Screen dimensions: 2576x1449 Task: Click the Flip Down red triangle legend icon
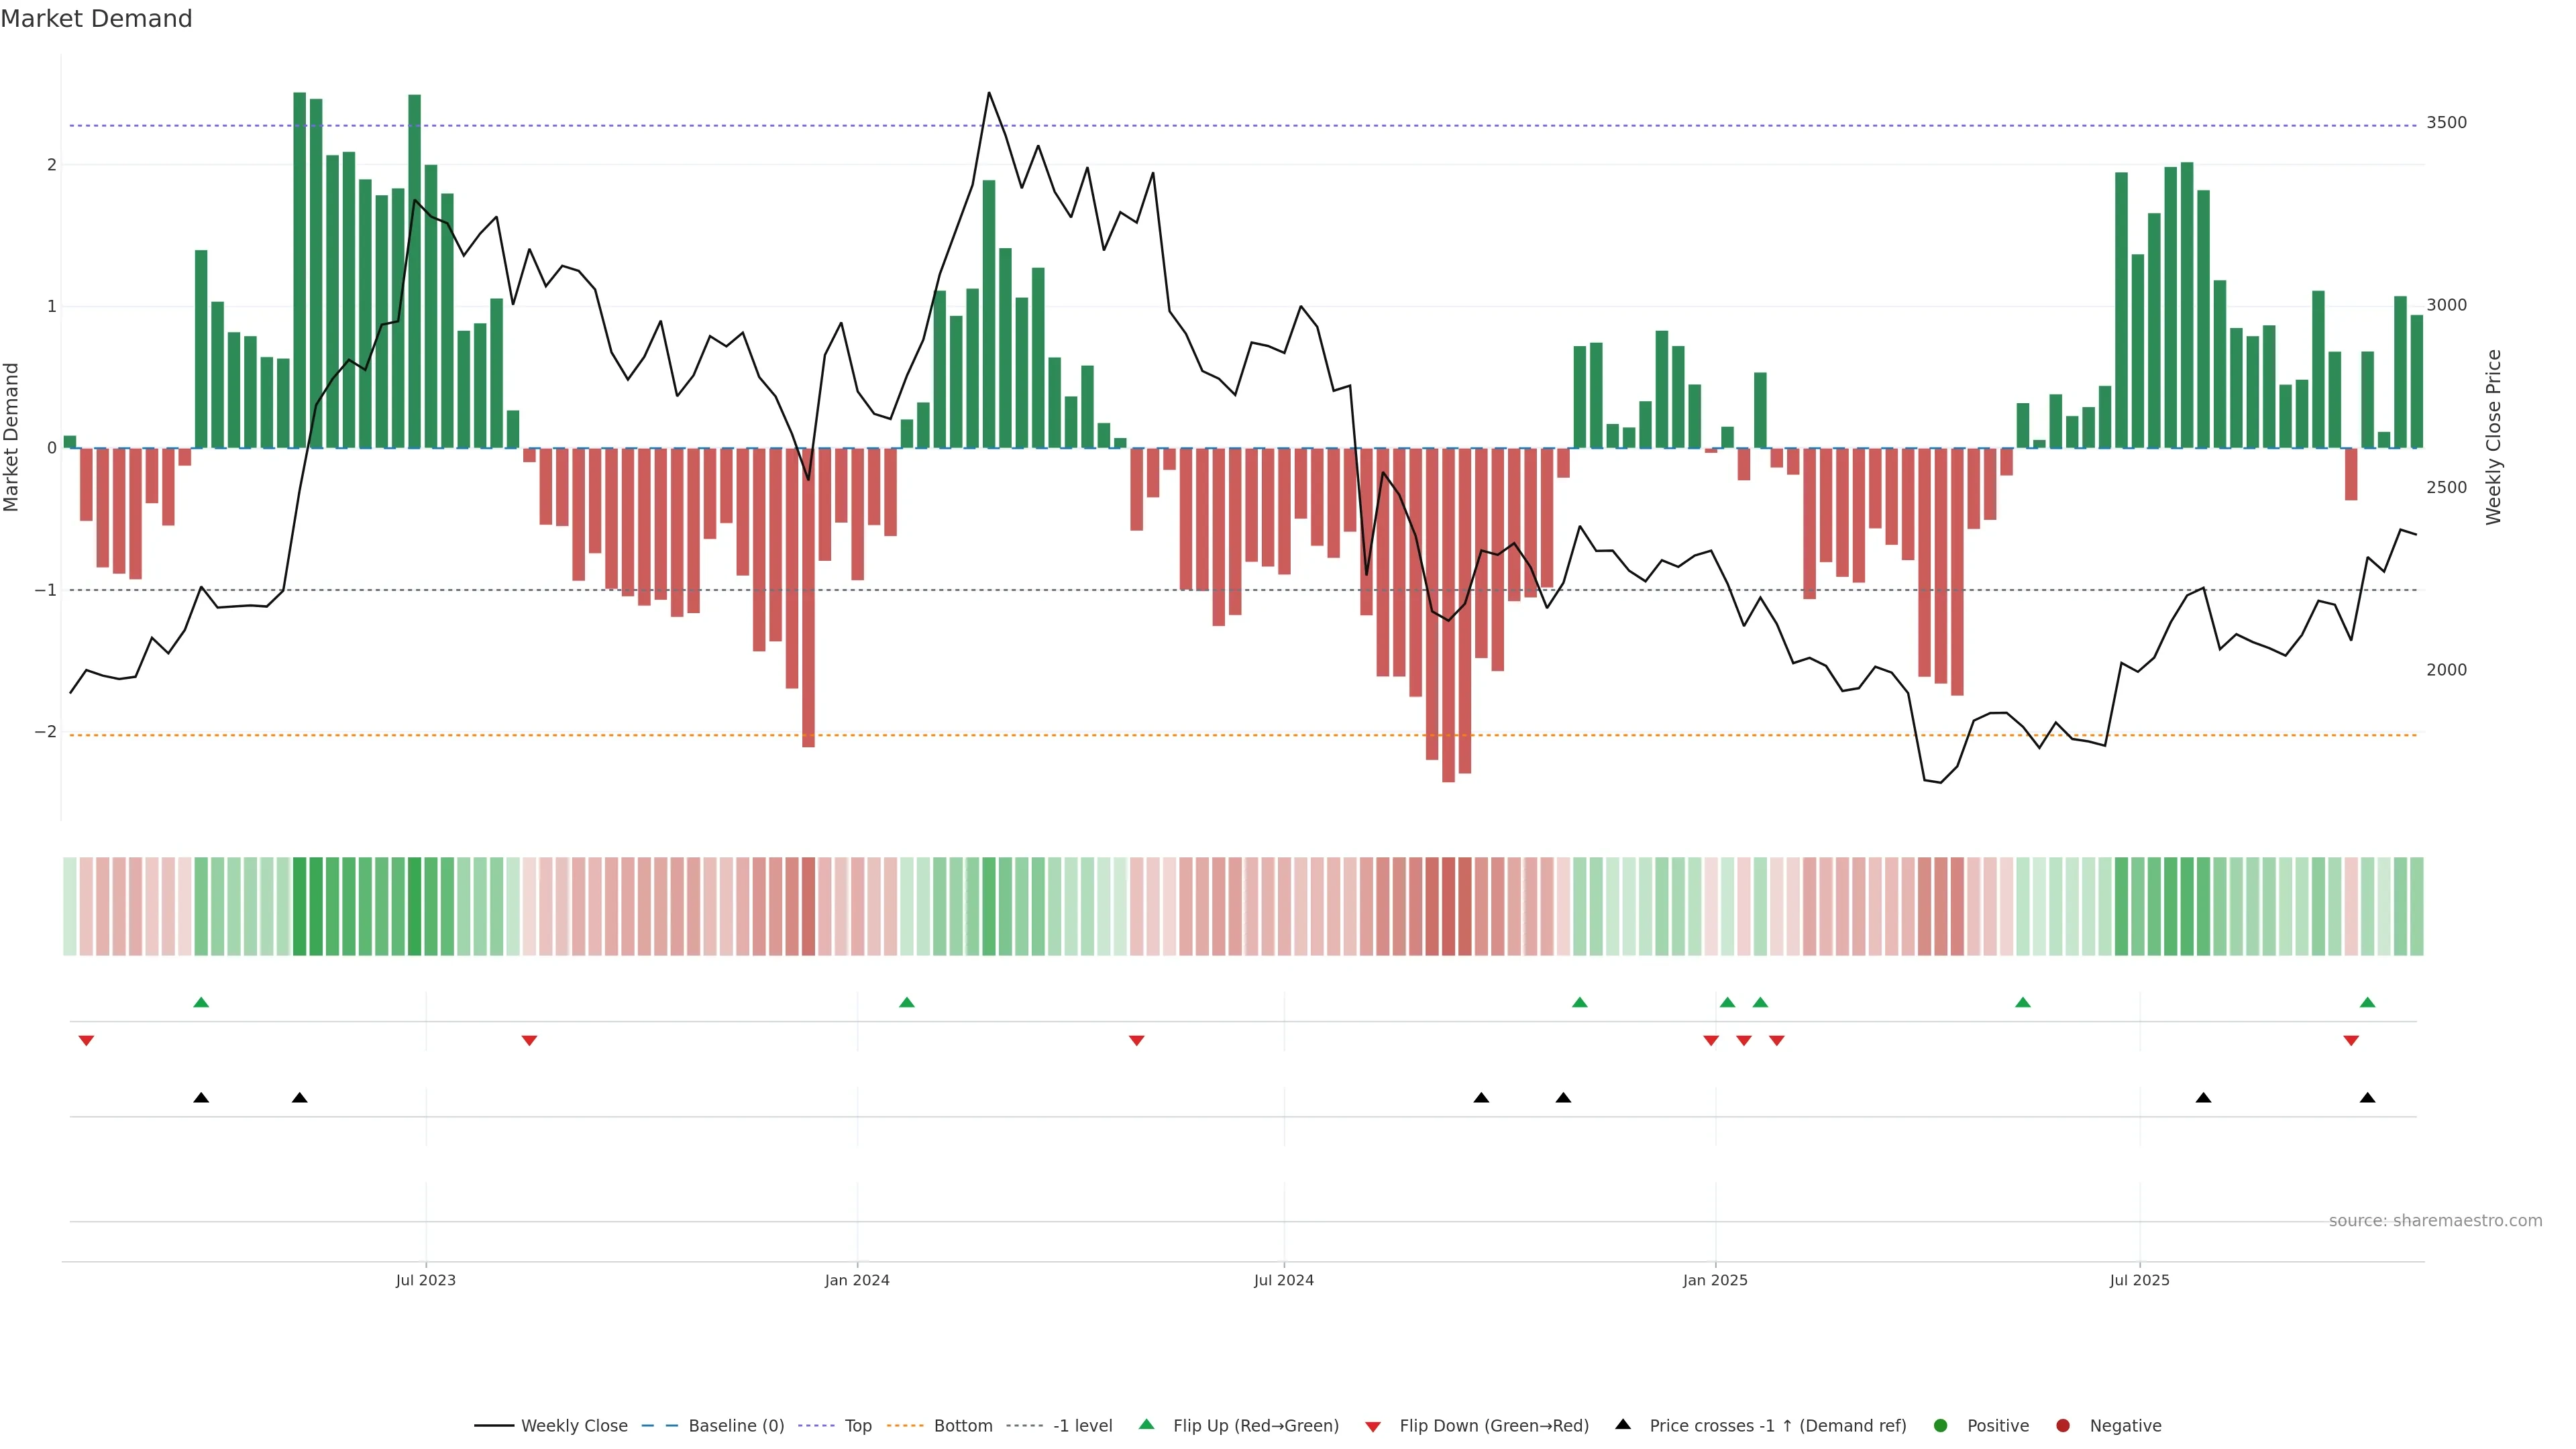point(1373,1426)
